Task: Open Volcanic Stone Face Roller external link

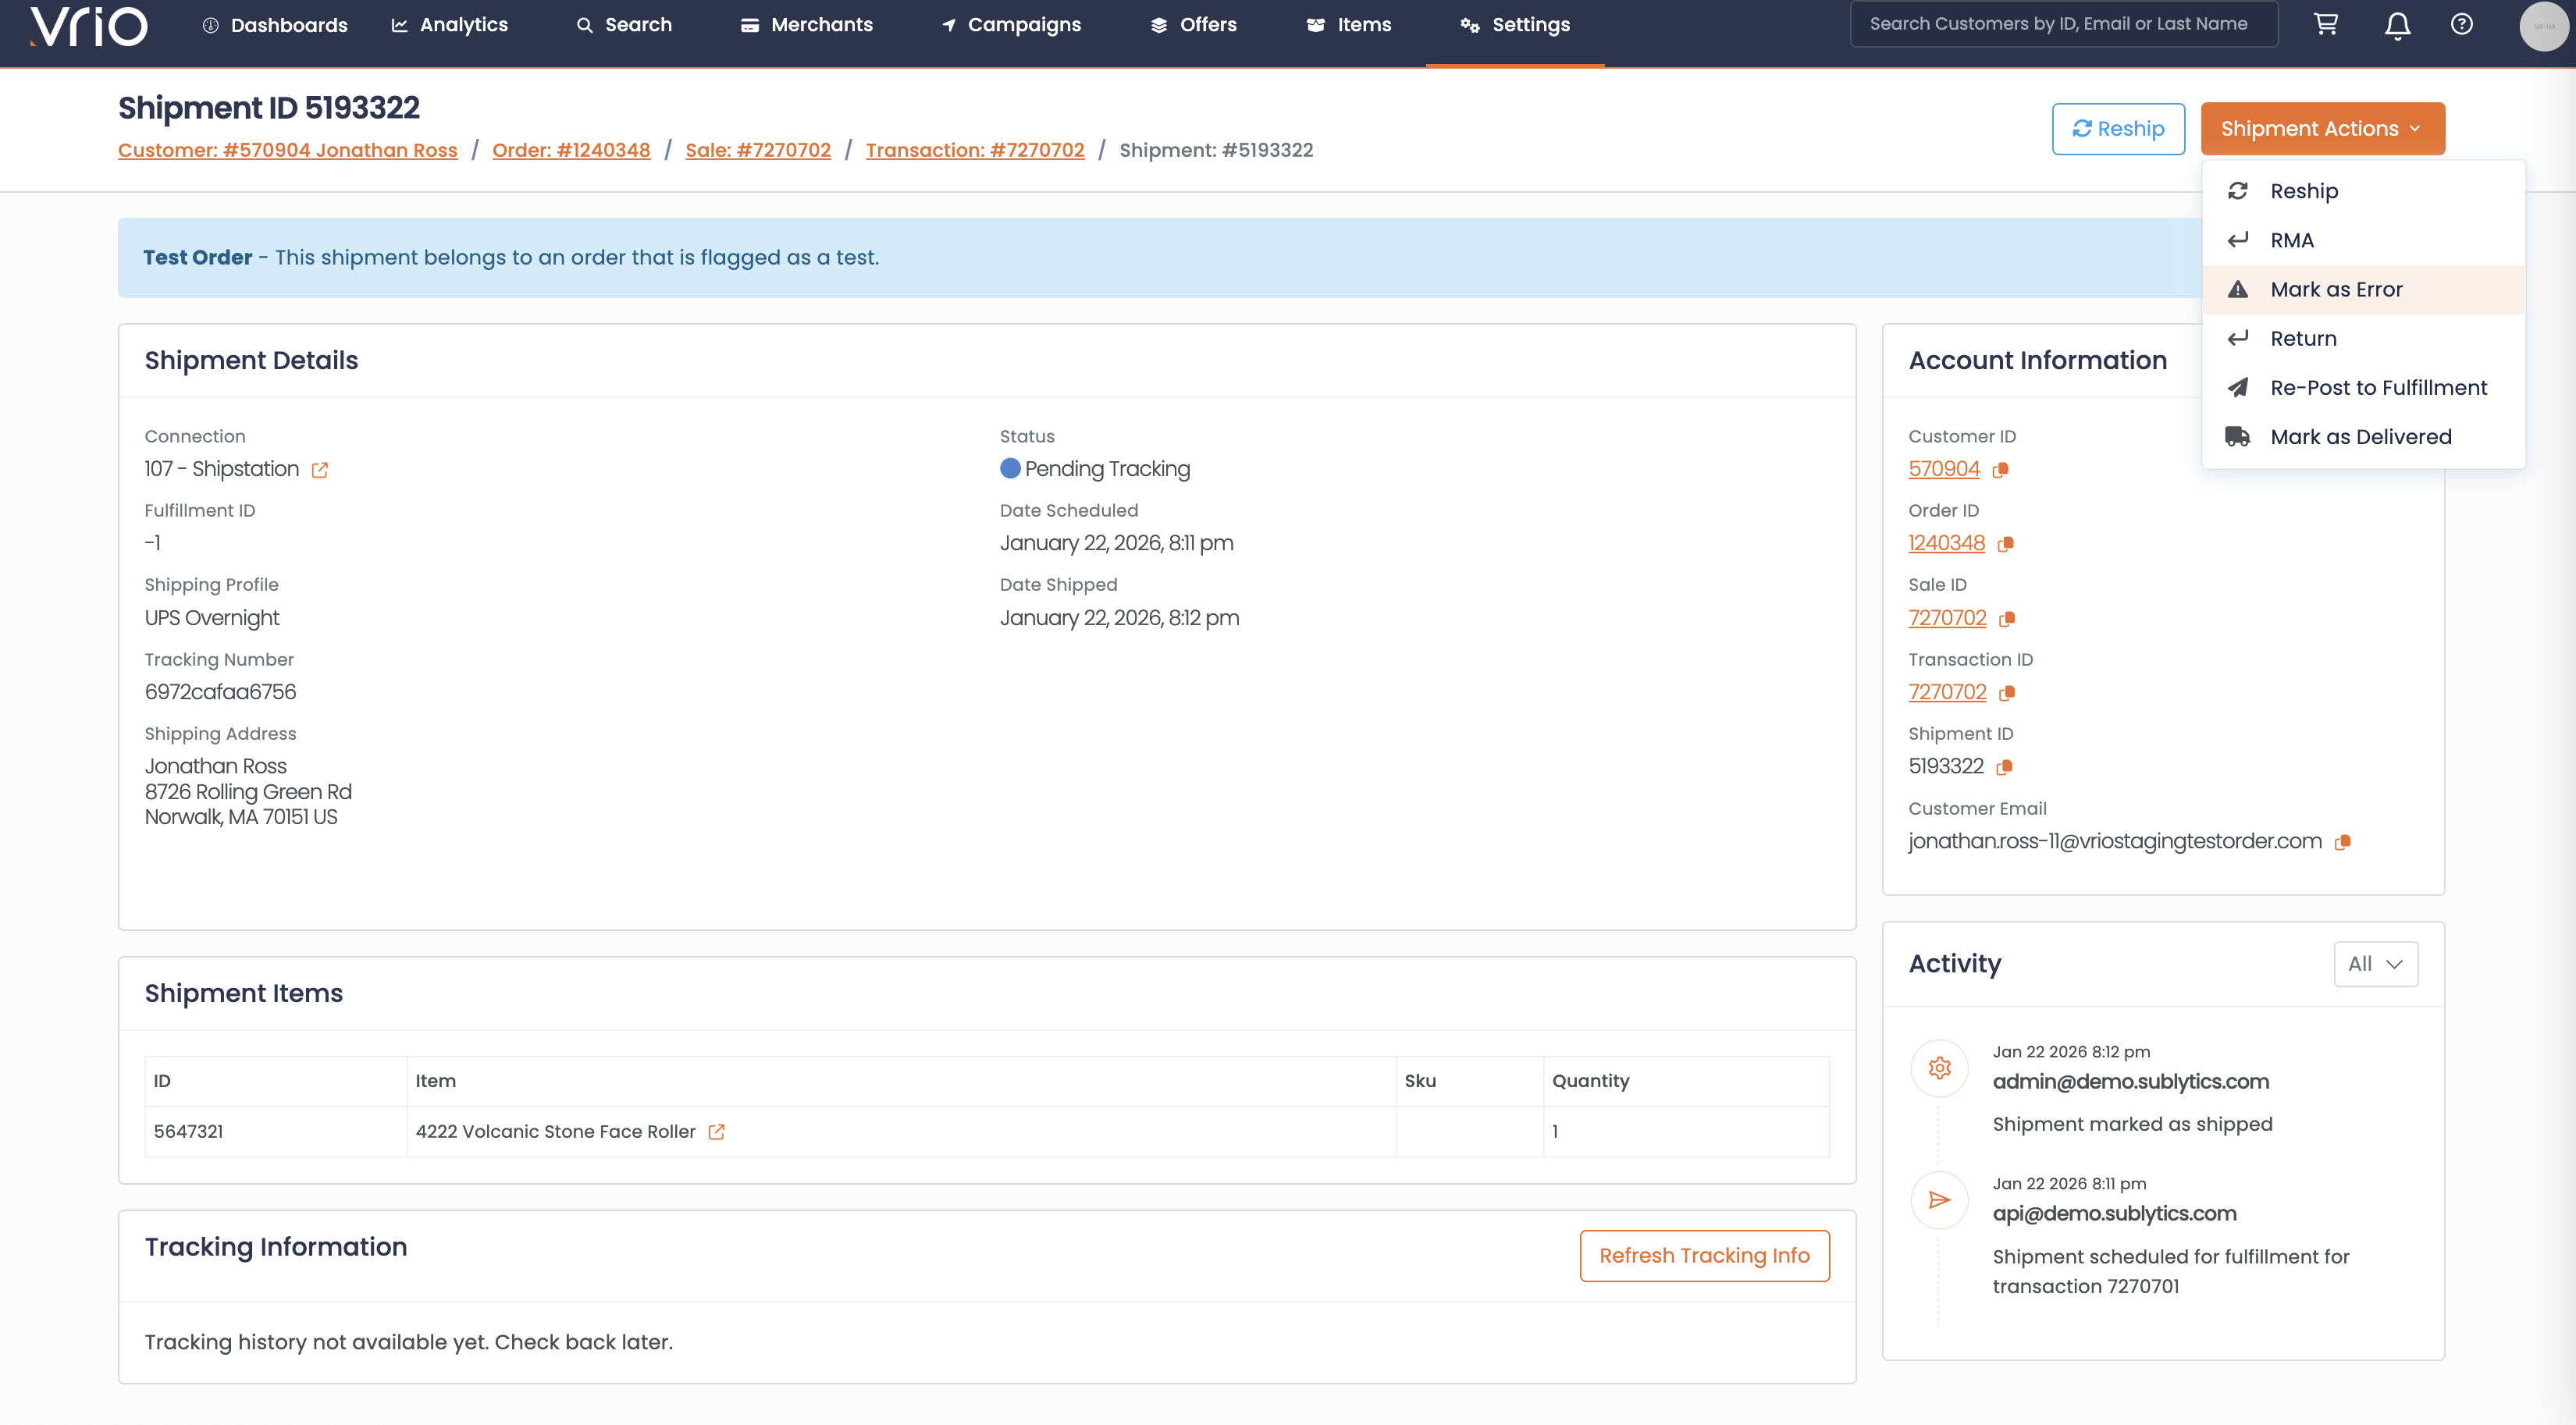Action: click(x=716, y=1132)
